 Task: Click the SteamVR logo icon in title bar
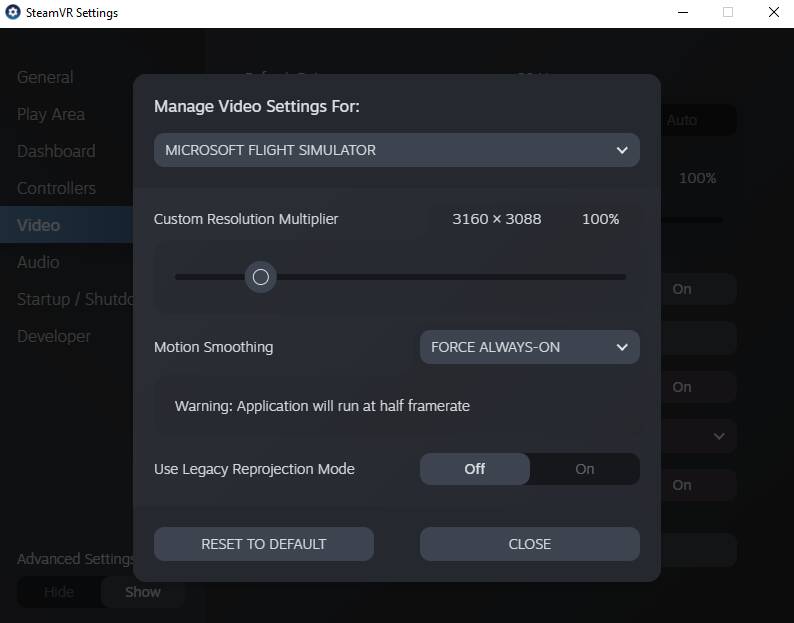point(12,13)
